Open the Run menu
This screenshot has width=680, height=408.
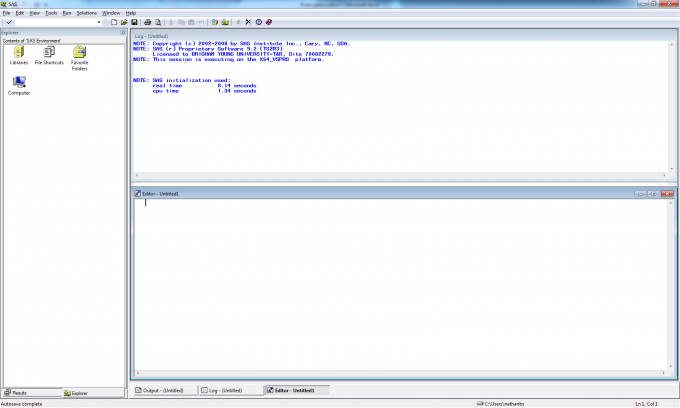[x=66, y=12]
